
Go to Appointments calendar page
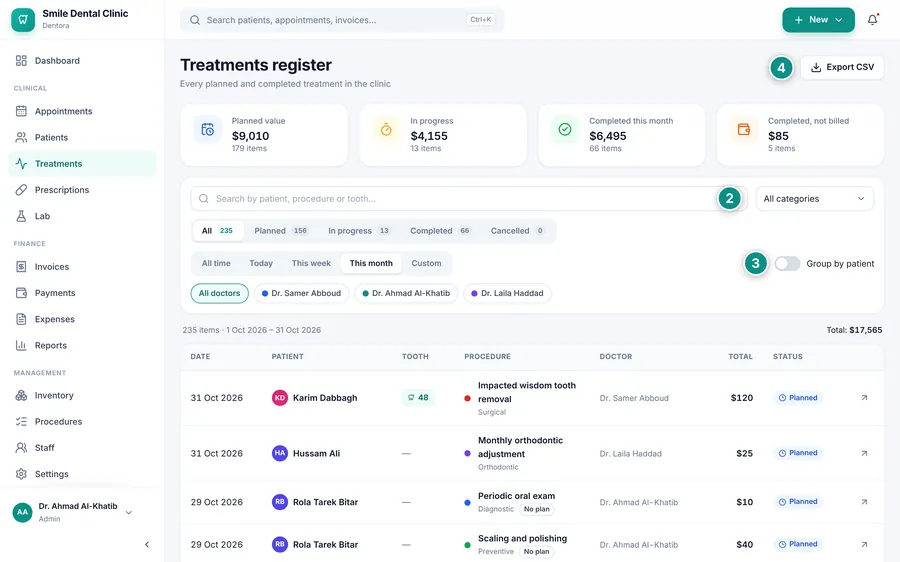pyautogui.click(x=82, y=111)
